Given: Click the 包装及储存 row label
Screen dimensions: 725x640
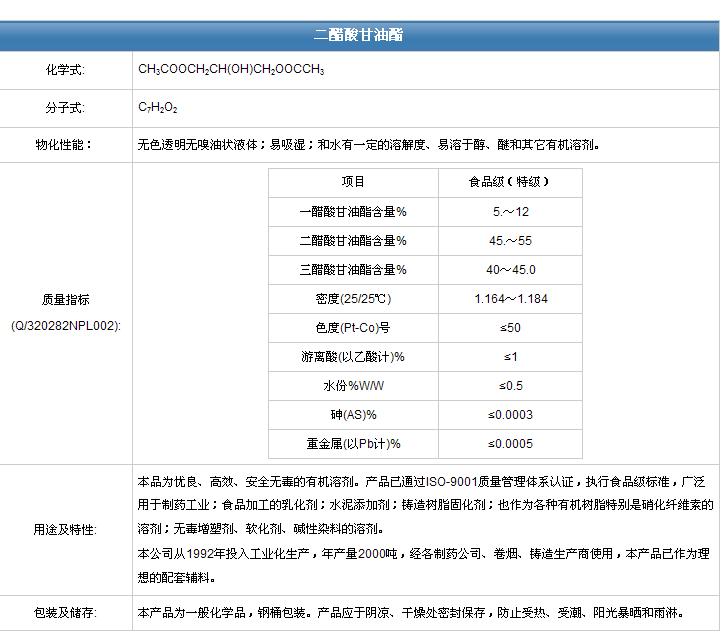Looking at the screenshot, I should 65,613.
